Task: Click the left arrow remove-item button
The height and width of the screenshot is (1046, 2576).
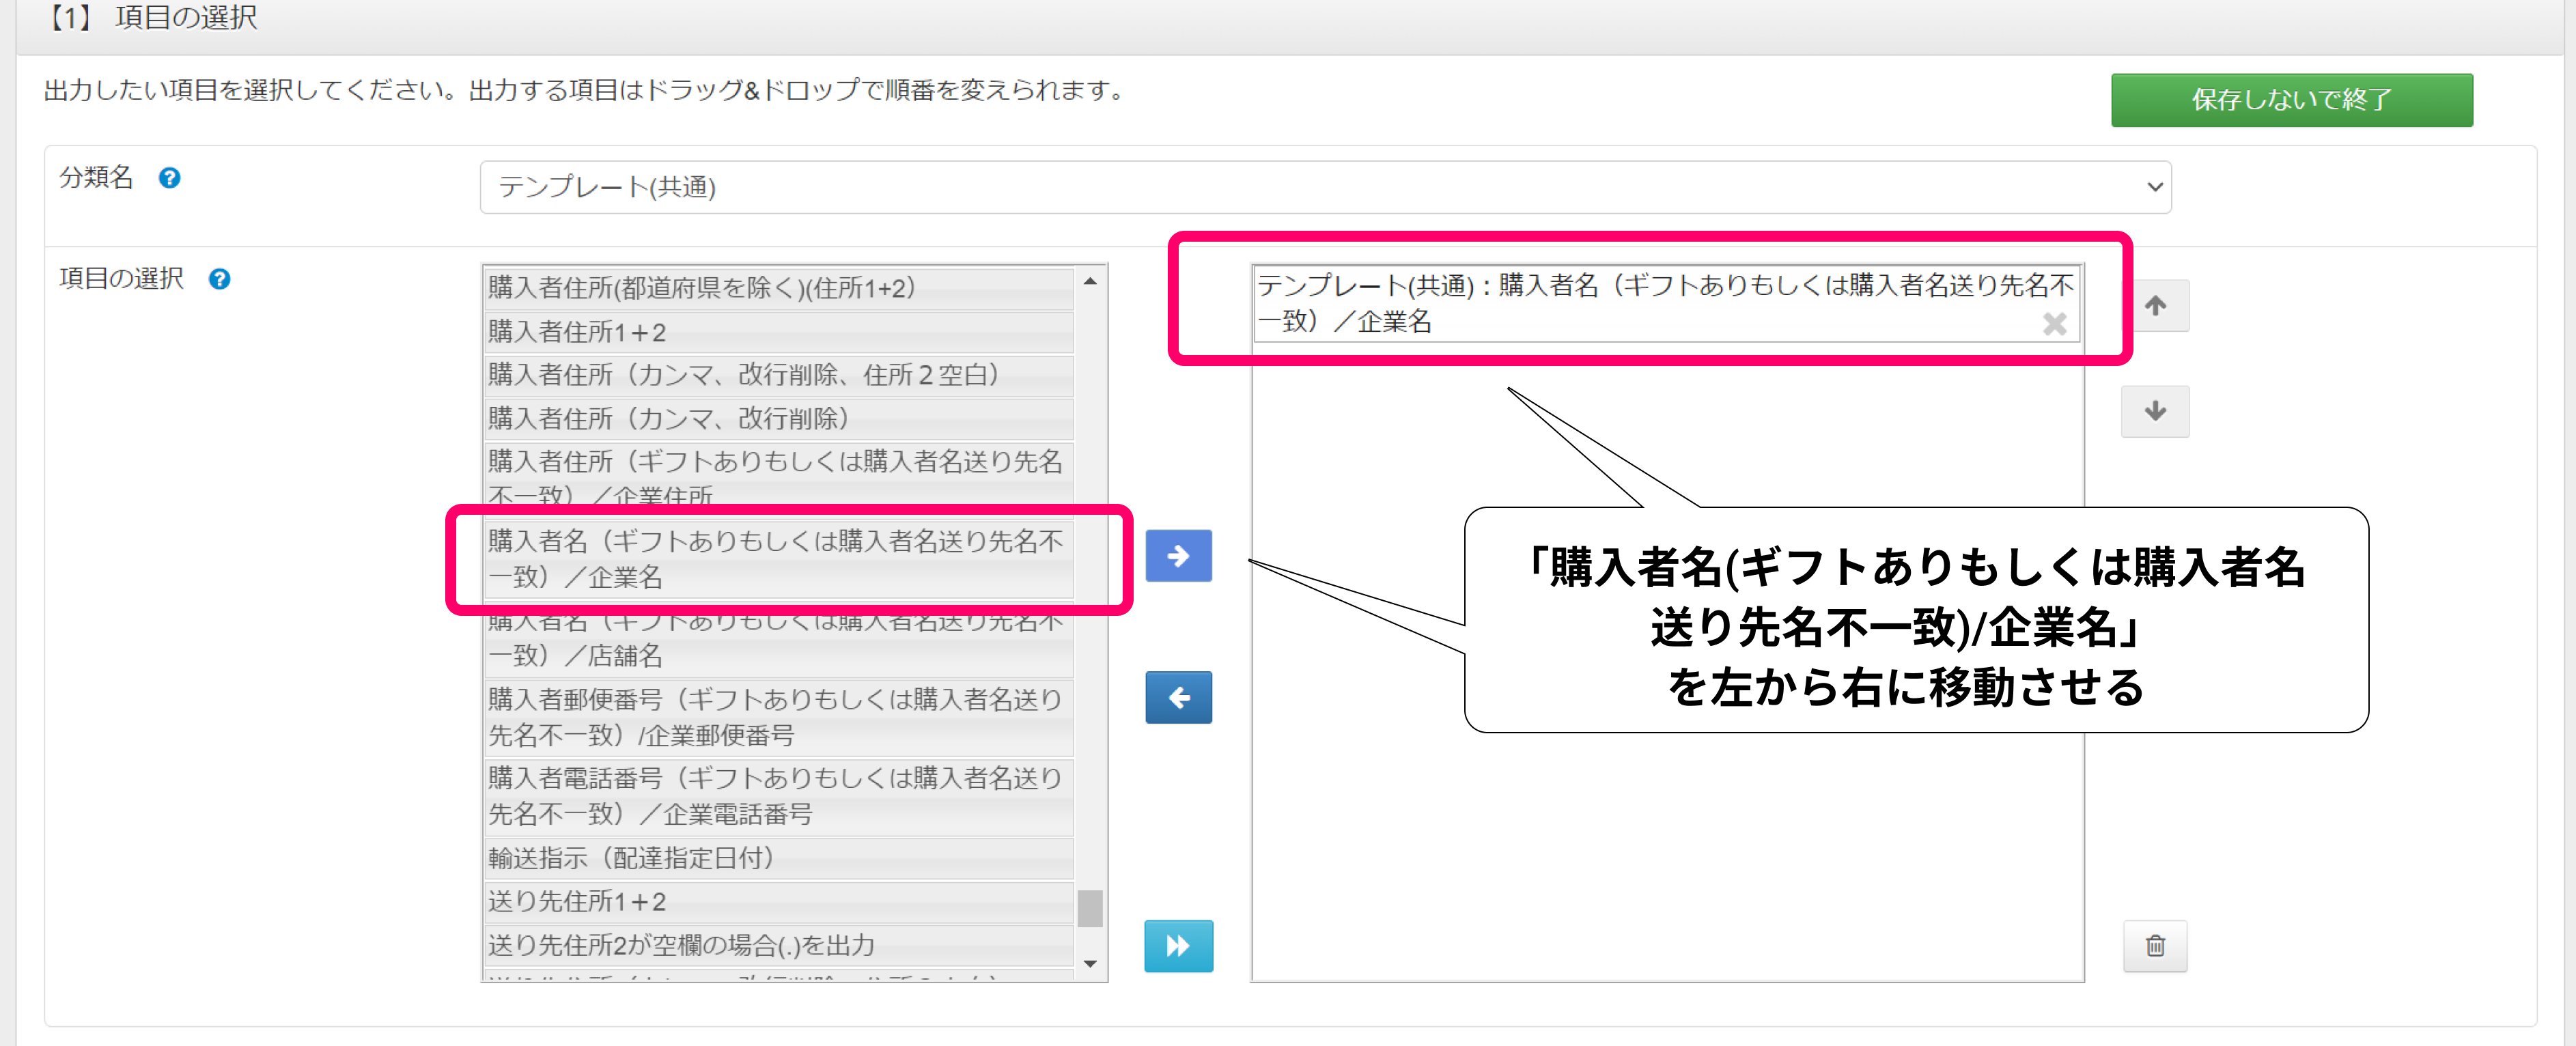Action: tap(1178, 697)
